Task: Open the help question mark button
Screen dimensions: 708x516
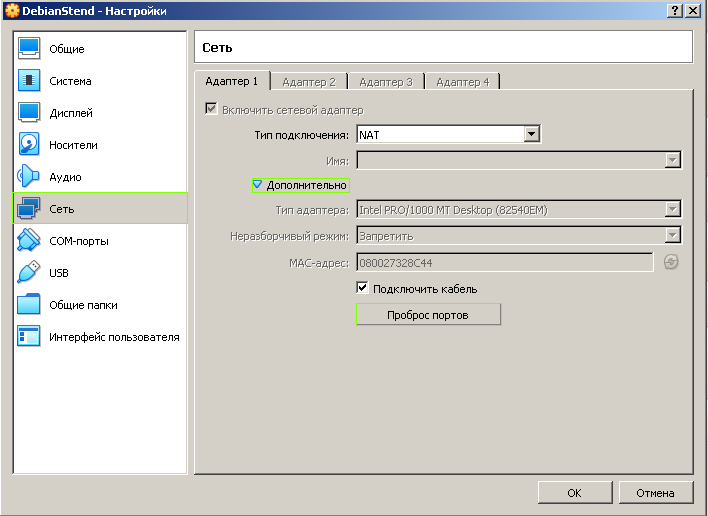Action: [x=675, y=11]
